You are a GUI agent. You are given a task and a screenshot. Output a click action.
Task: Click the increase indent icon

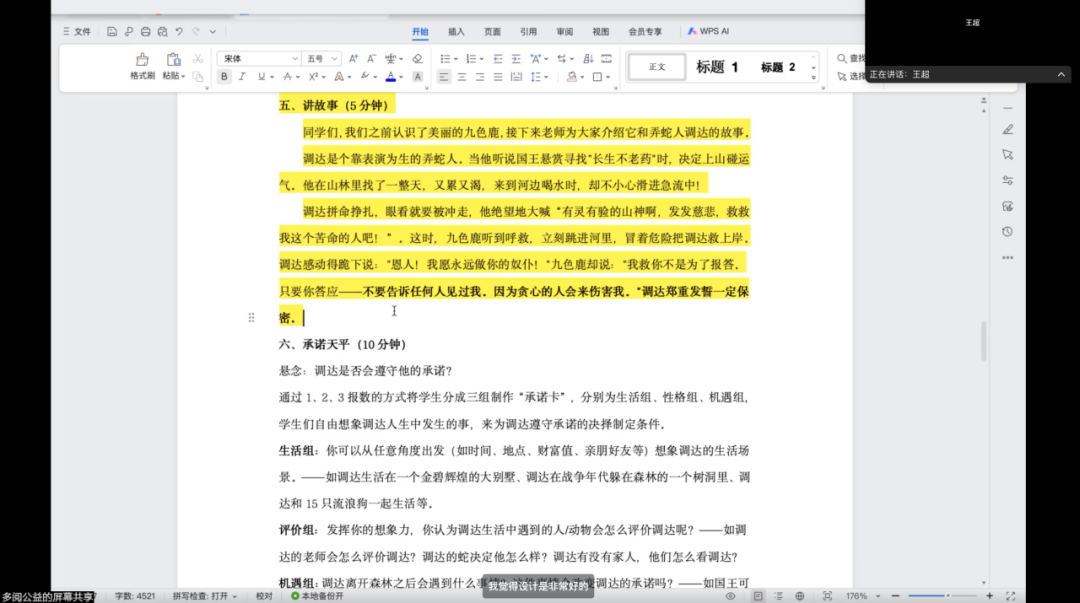(x=516, y=59)
